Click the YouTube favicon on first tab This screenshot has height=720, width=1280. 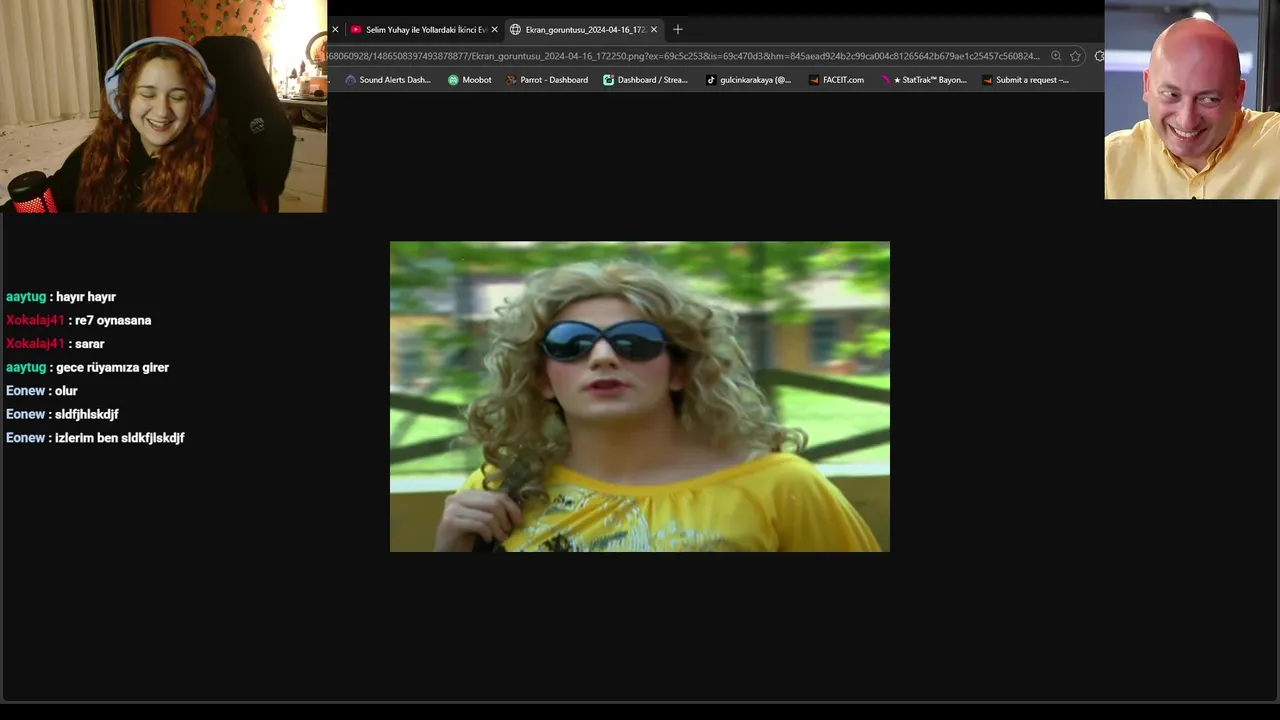(x=356, y=30)
